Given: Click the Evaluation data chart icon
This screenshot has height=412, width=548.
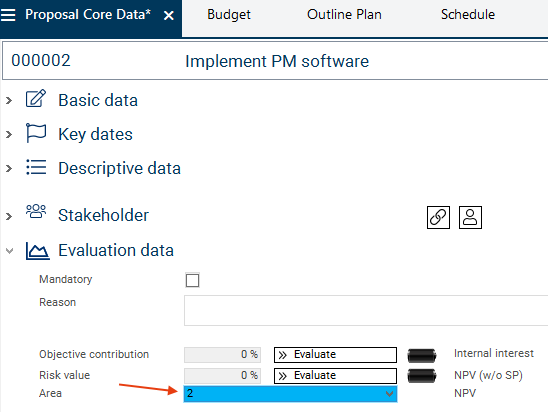Looking at the screenshot, I should coord(37,251).
